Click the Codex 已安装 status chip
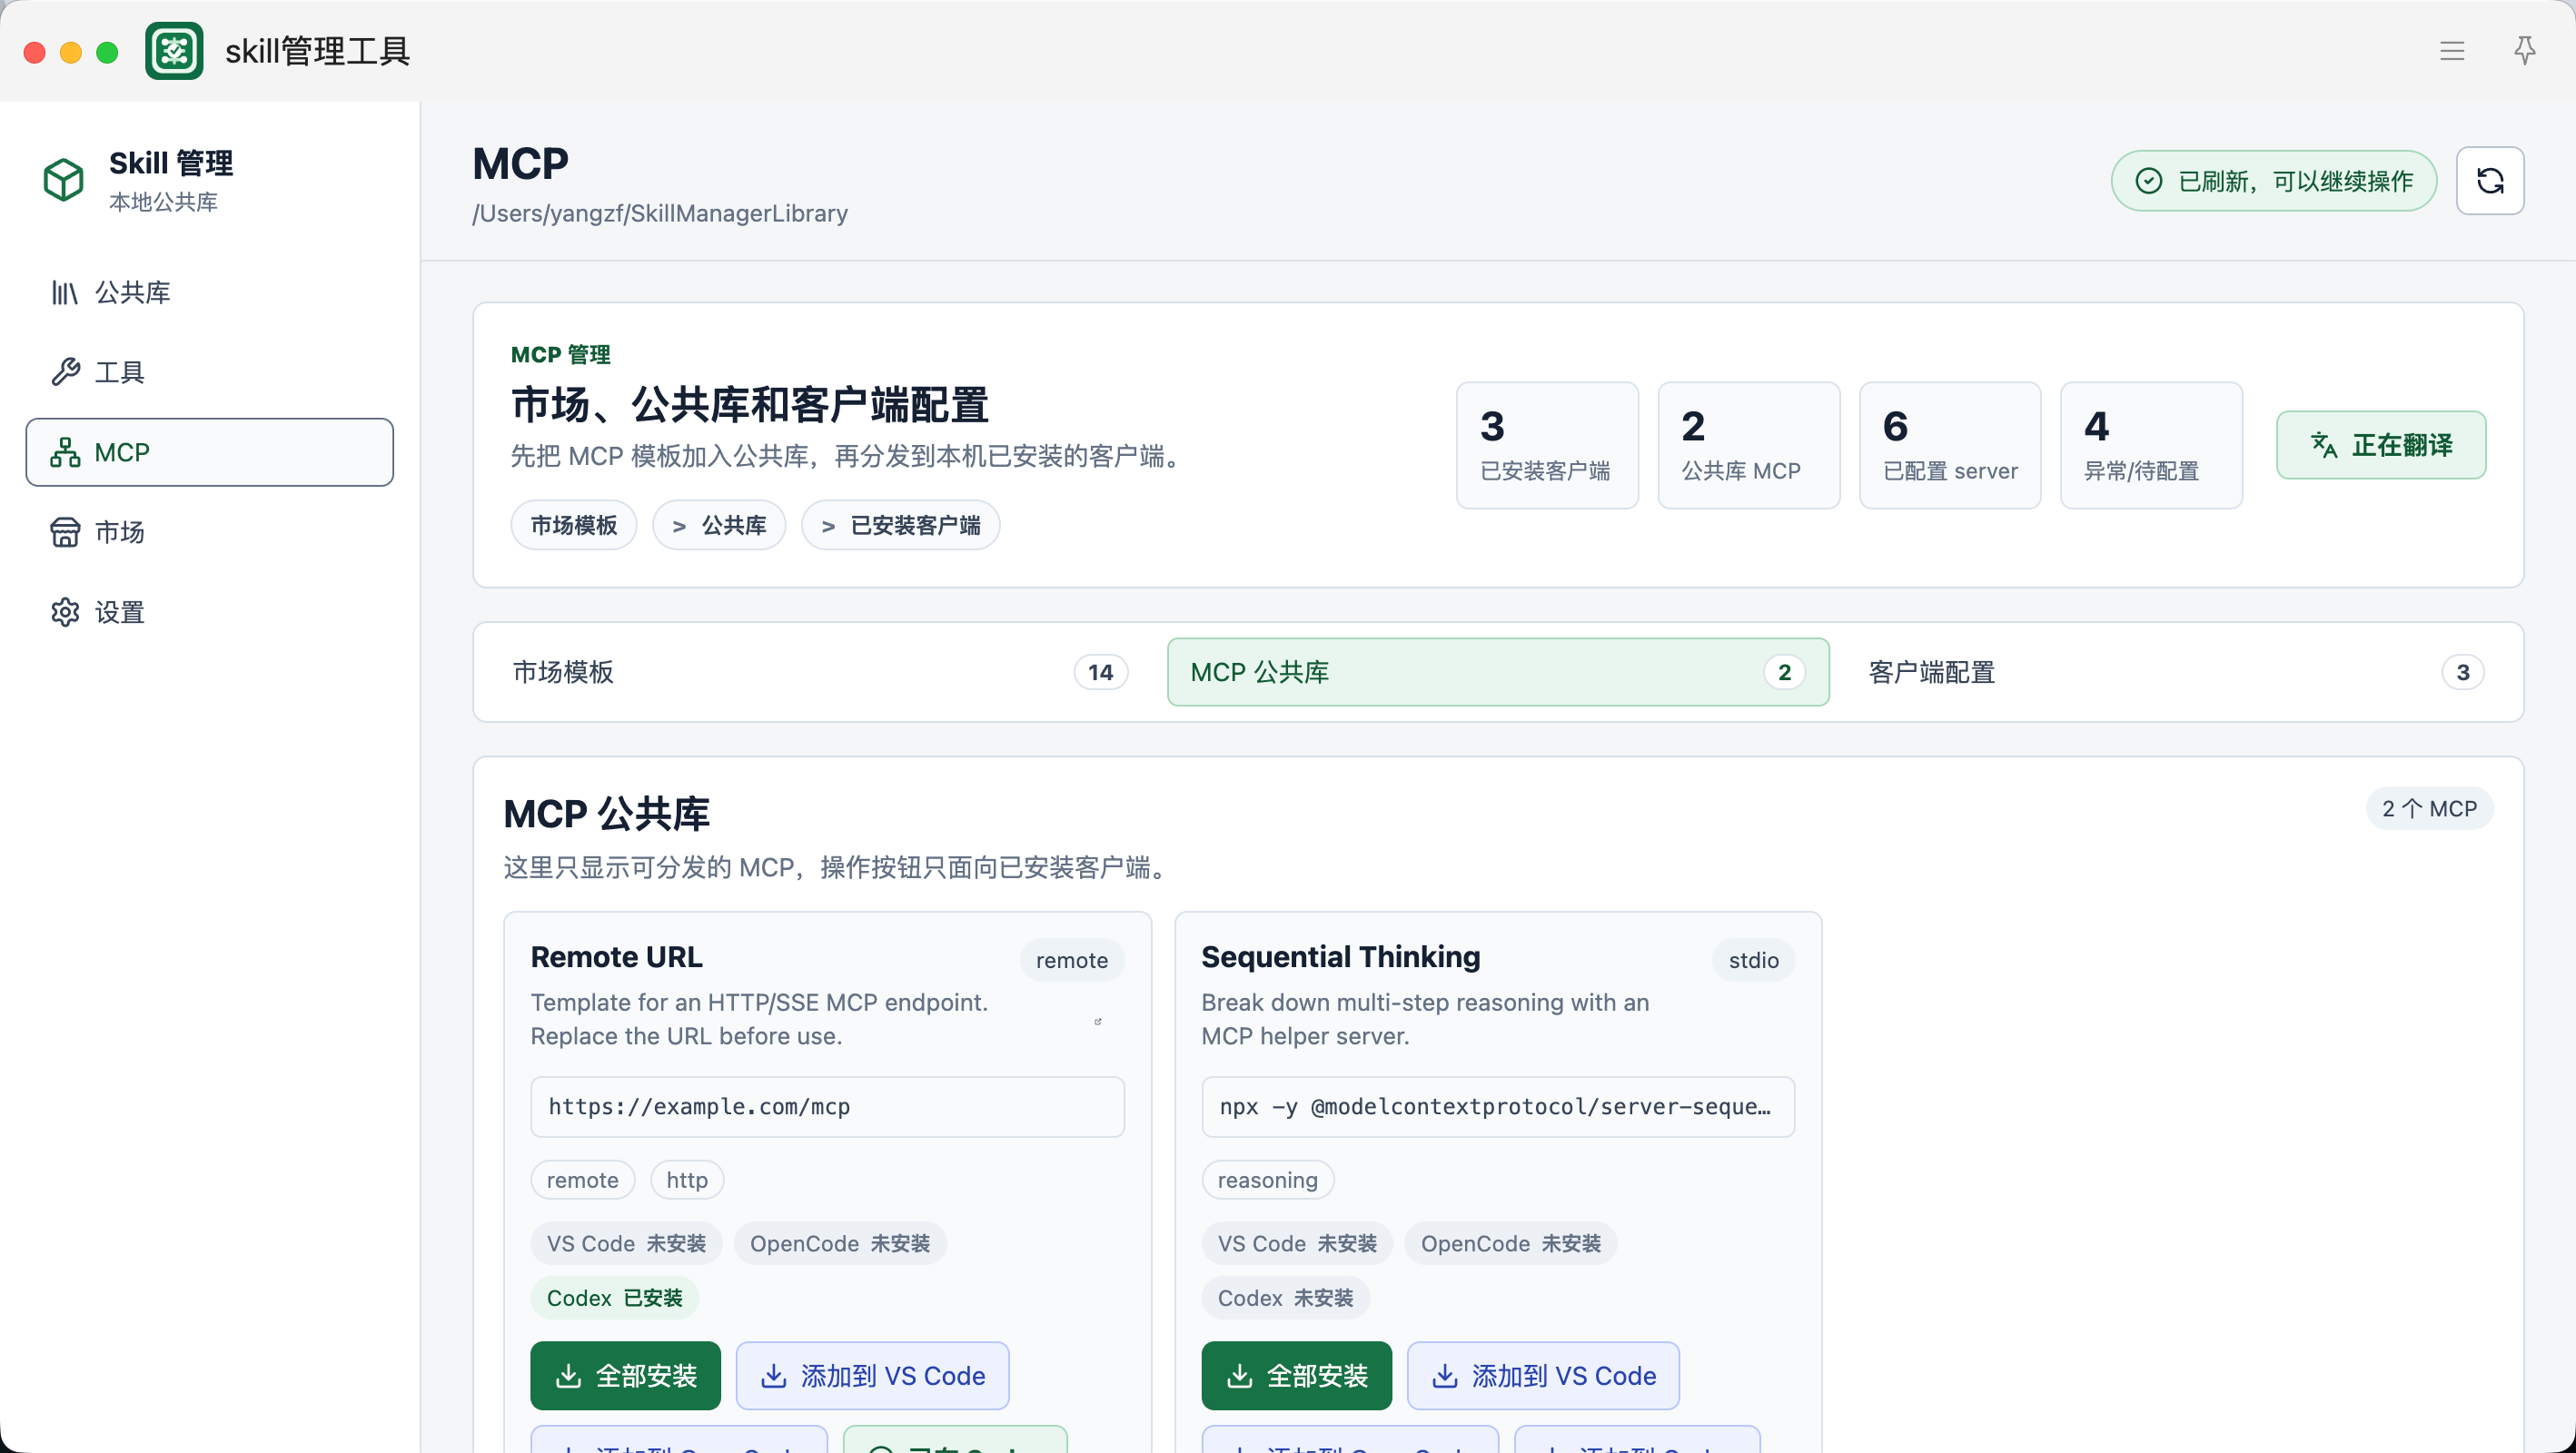 (614, 1298)
